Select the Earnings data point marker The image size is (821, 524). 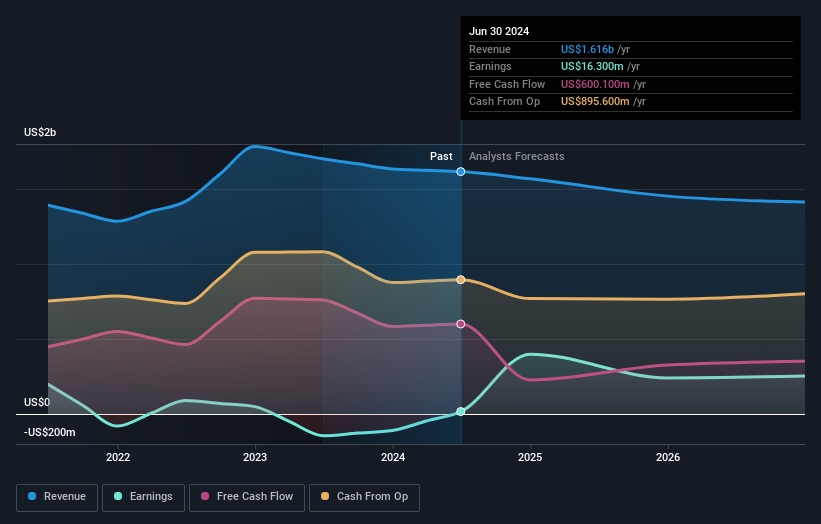tap(461, 411)
